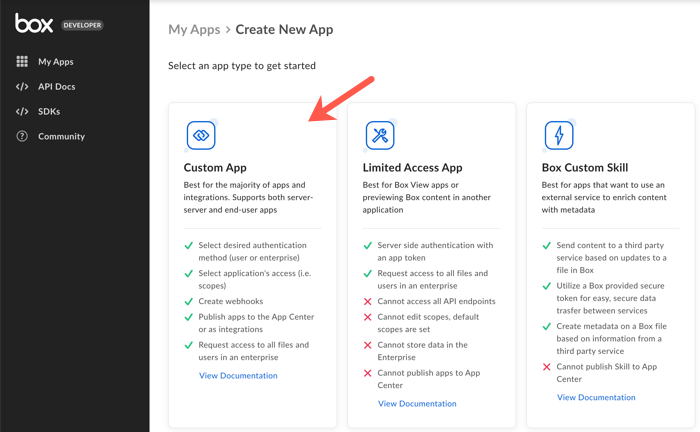Go back to My Apps breadcrumb
The image size is (700, 432).
194,29
